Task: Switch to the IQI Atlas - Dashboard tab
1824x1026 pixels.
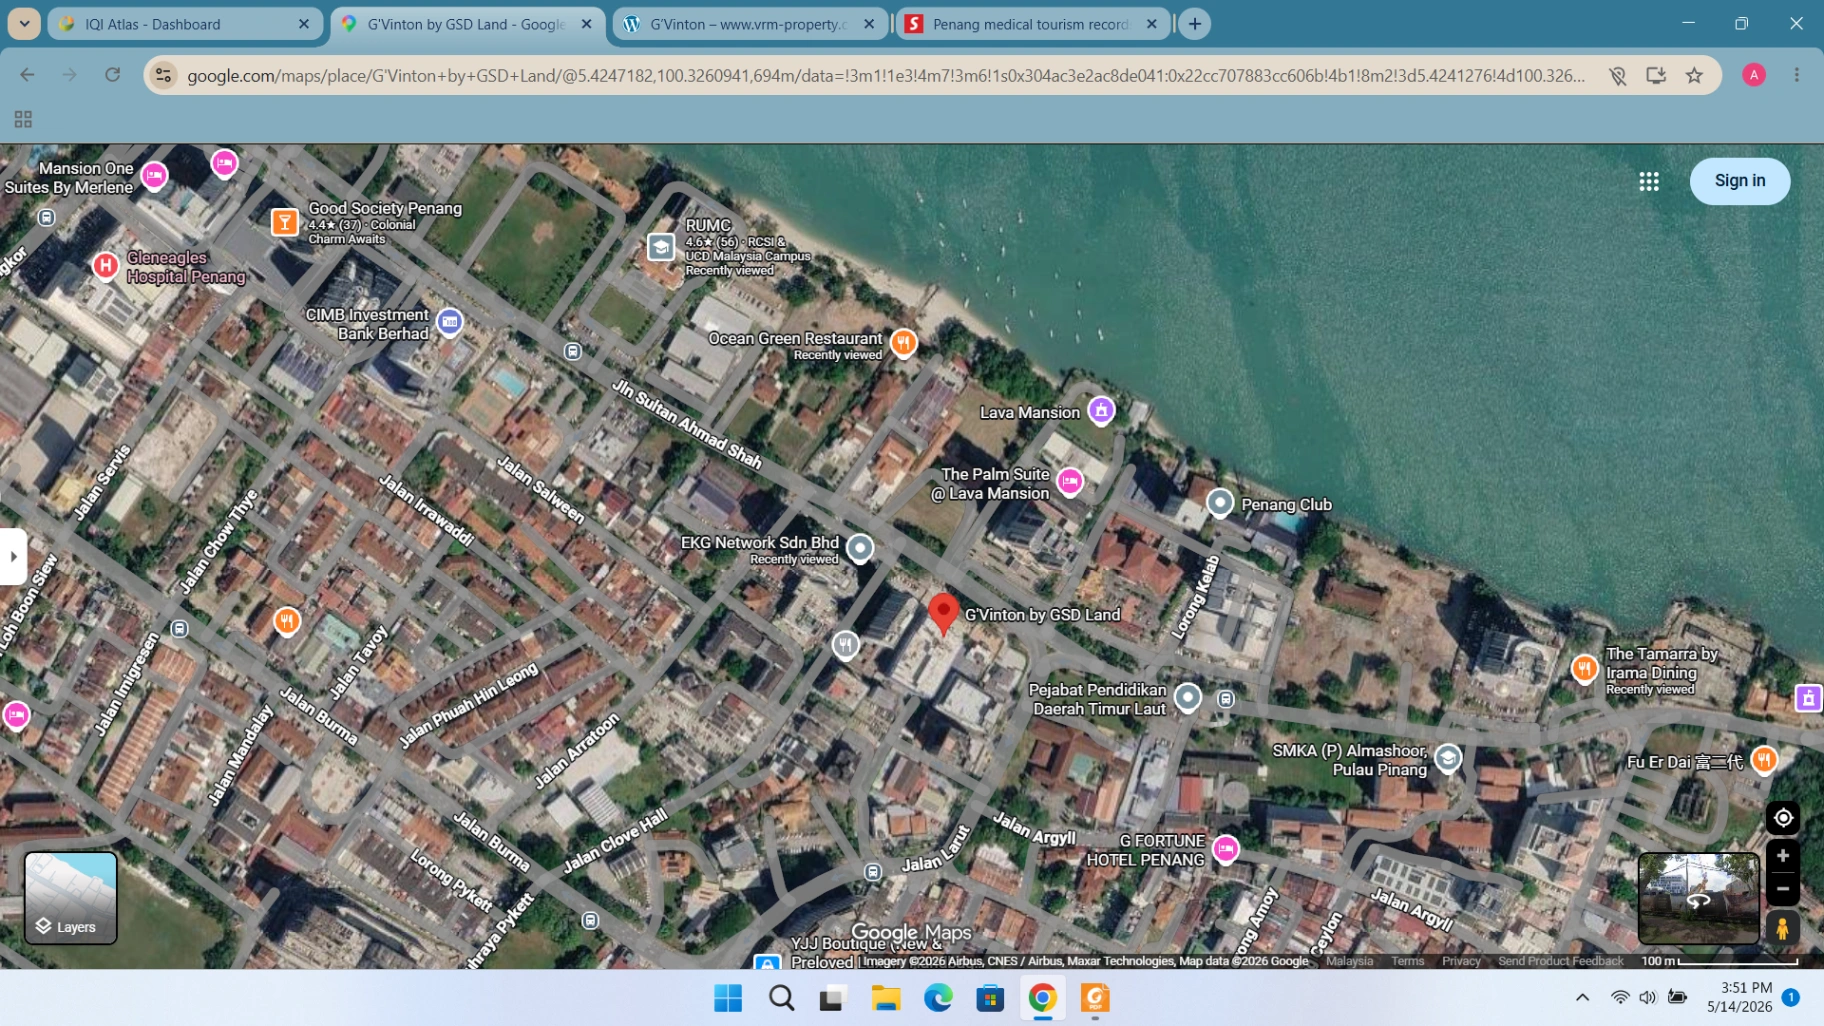Action: coord(184,24)
